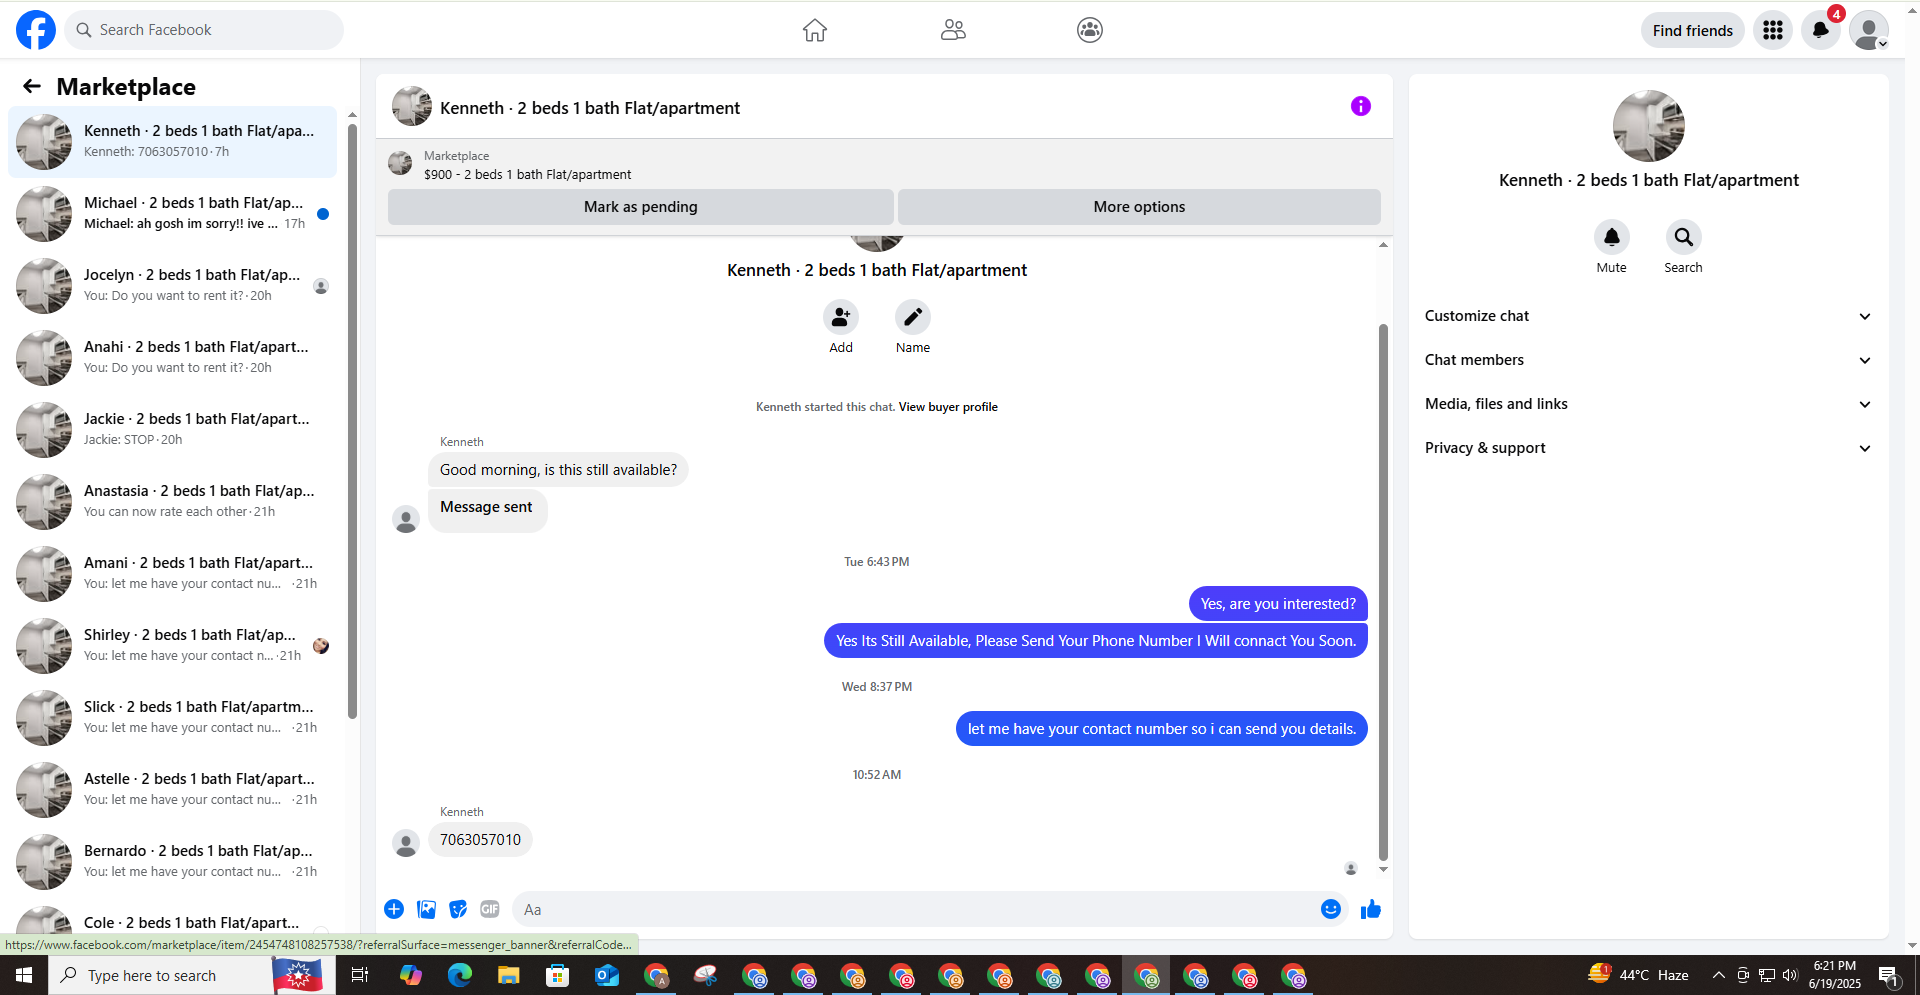Open the Astelle conversation
1920x995 pixels.
pos(172,789)
